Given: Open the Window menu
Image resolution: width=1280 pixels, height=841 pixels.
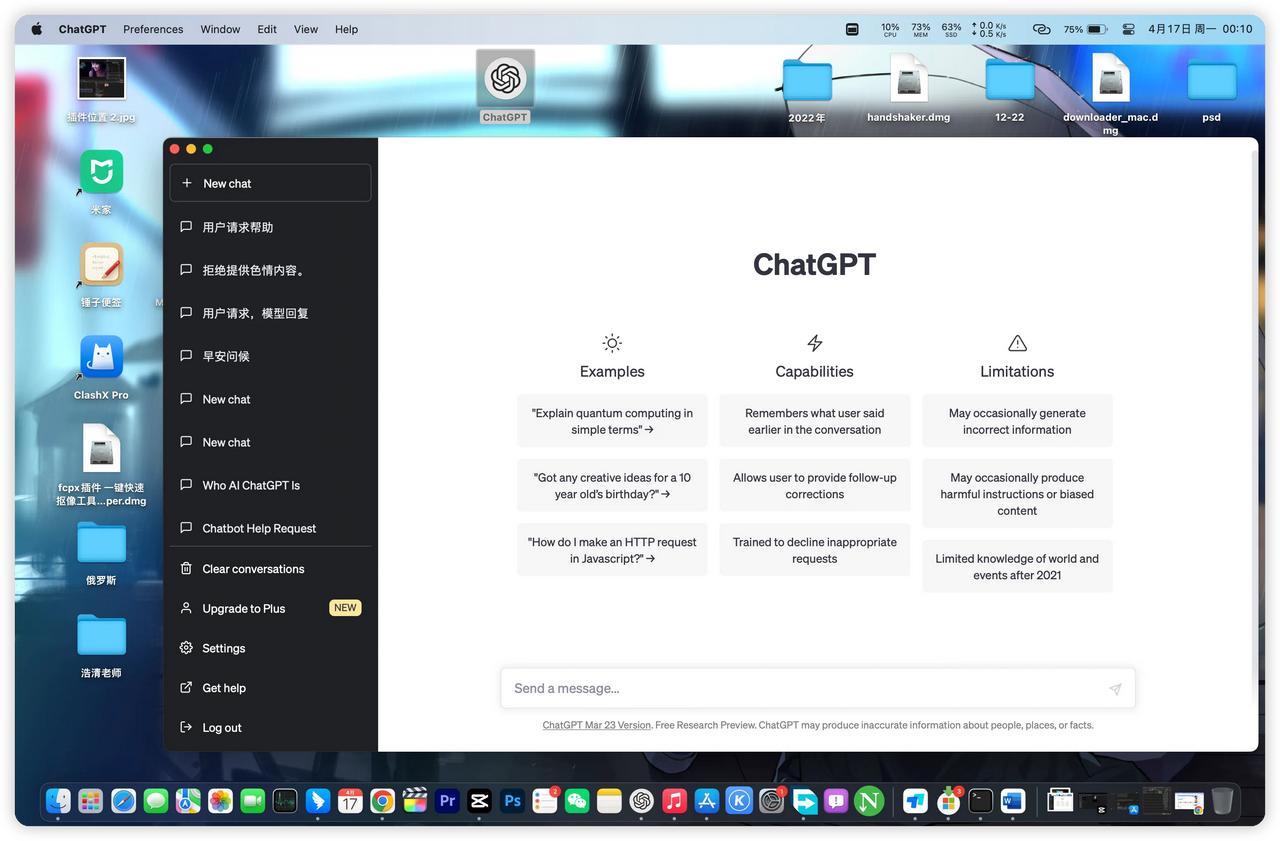Looking at the screenshot, I should 220,29.
